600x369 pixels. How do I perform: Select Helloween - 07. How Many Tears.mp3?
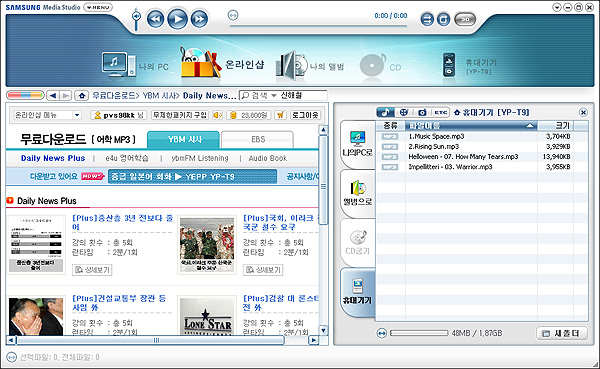pos(463,157)
